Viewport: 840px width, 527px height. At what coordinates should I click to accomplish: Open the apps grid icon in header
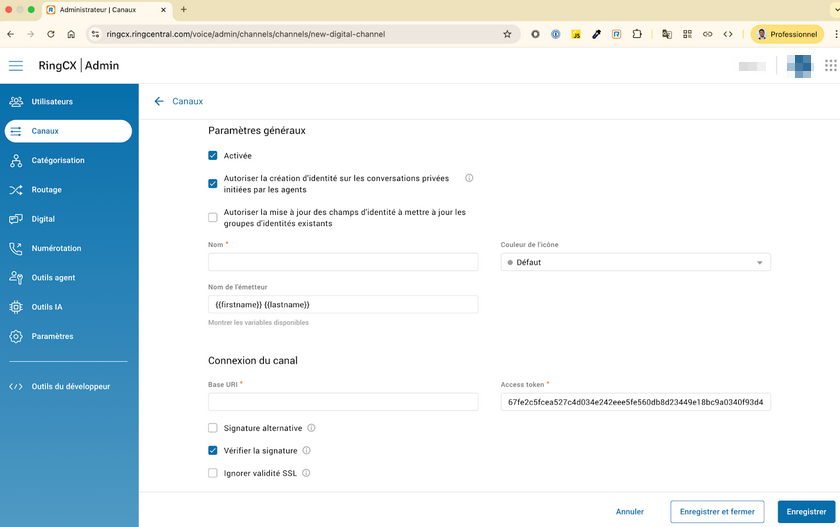tap(831, 66)
